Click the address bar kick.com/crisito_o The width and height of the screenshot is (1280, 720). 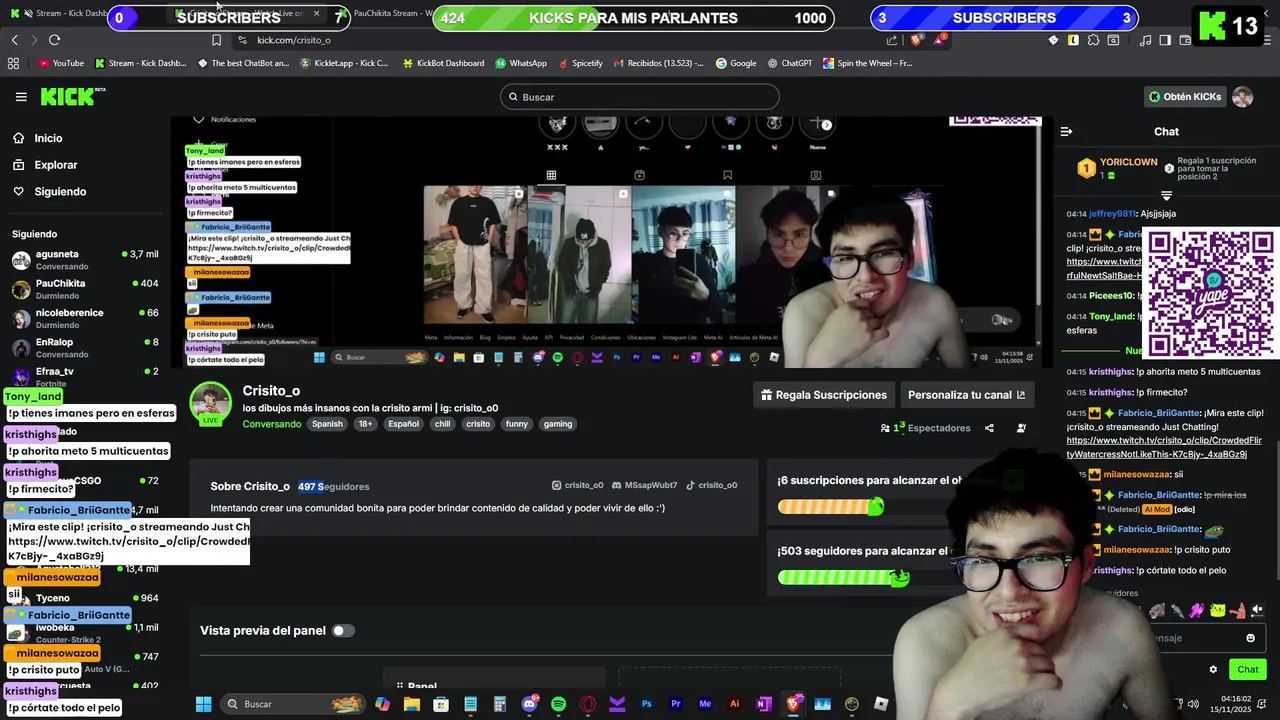(x=293, y=40)
